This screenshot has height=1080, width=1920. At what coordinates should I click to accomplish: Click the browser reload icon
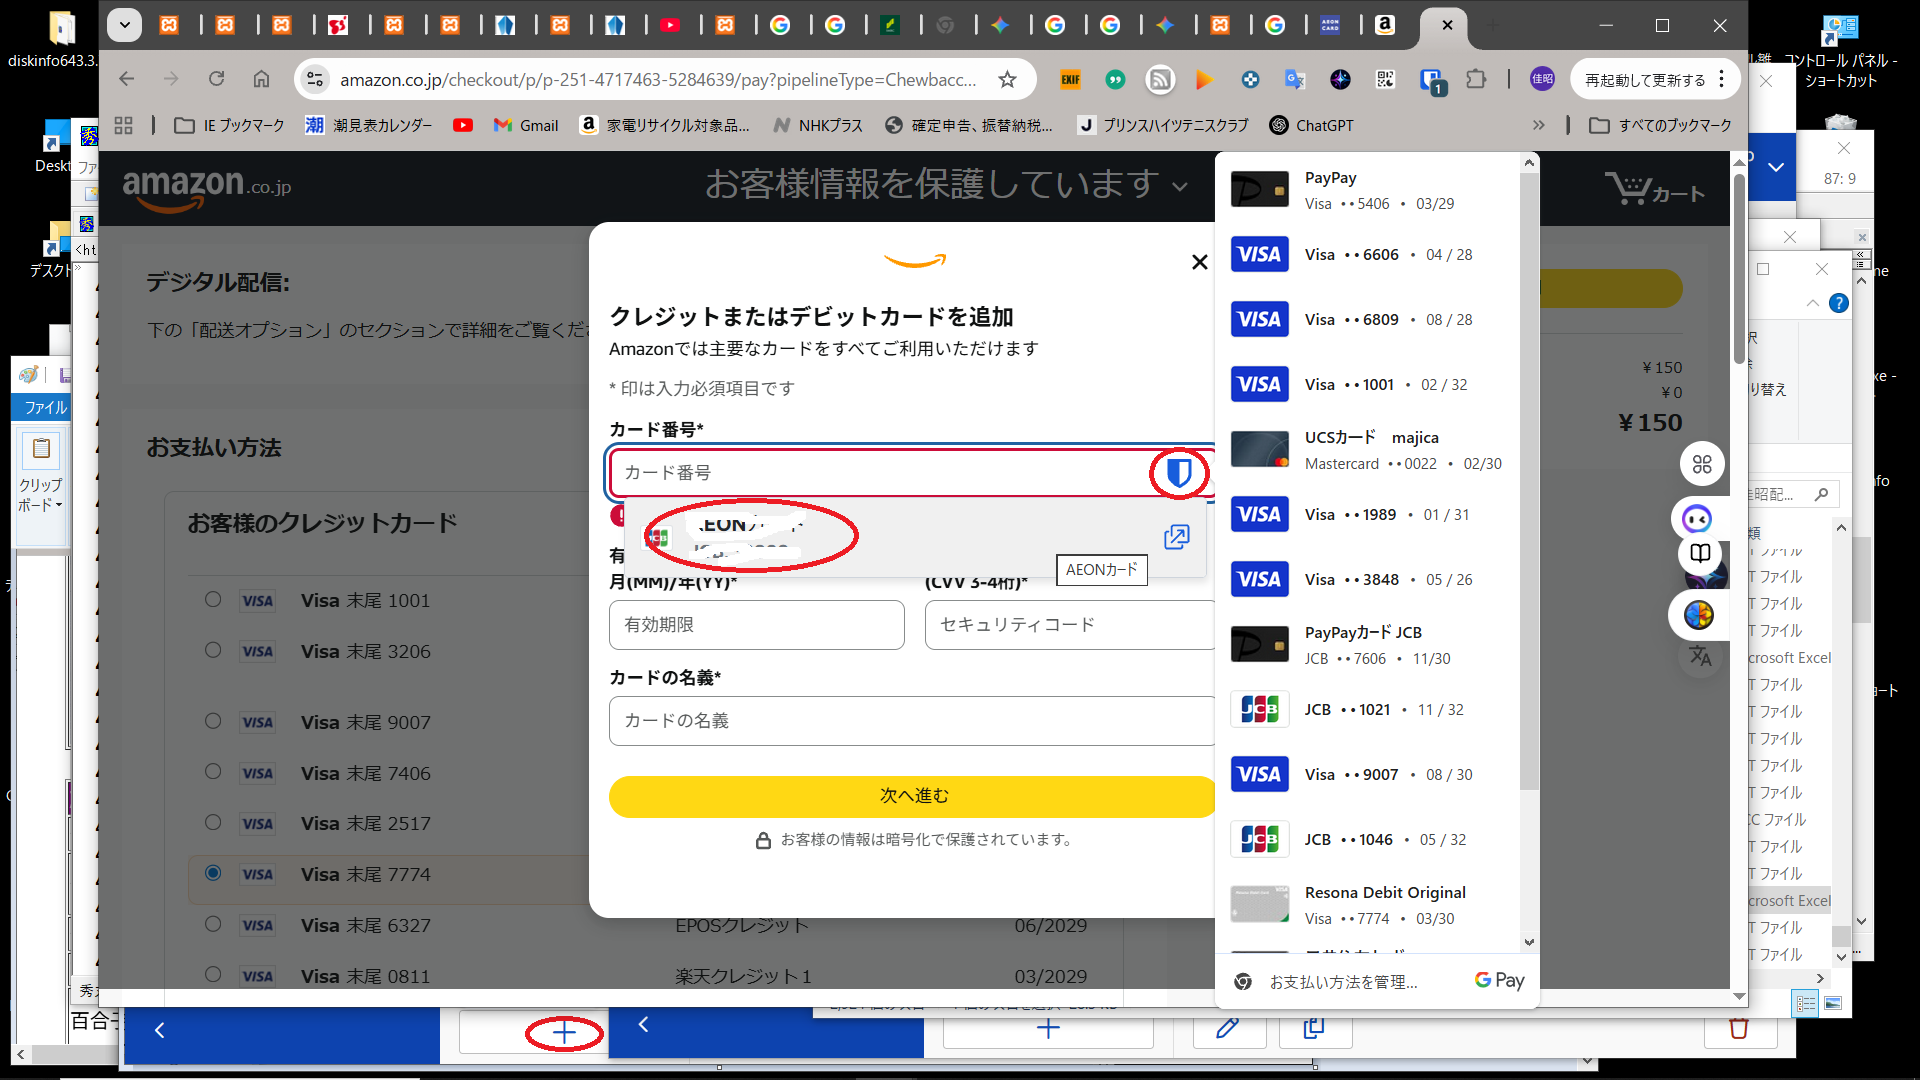point(216,79)
